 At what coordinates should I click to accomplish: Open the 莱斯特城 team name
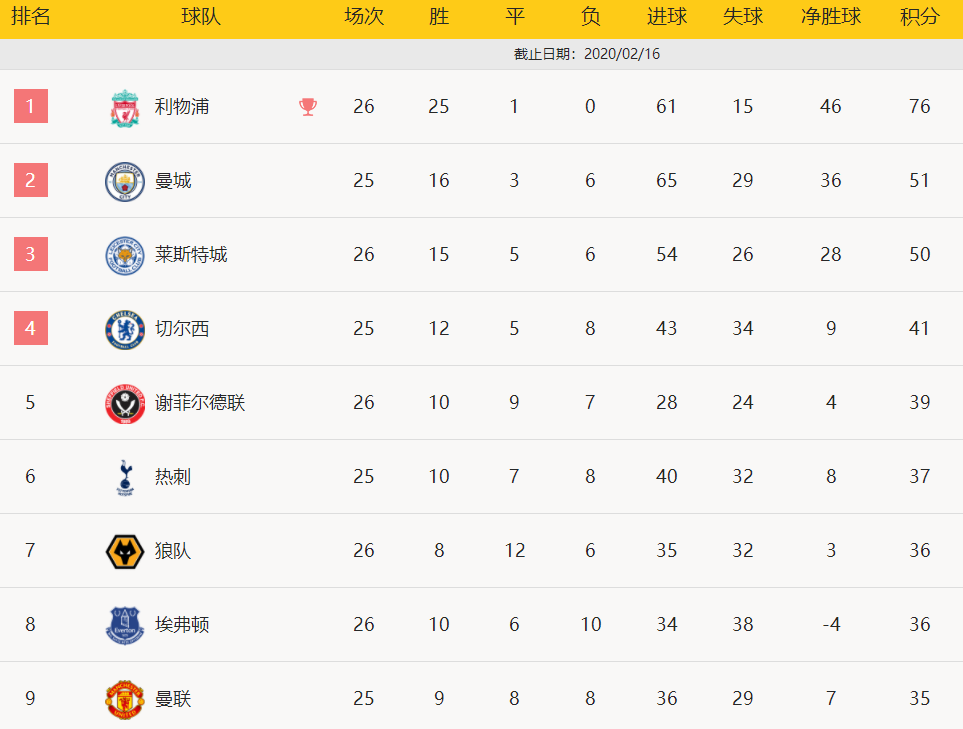pos(191,254)
